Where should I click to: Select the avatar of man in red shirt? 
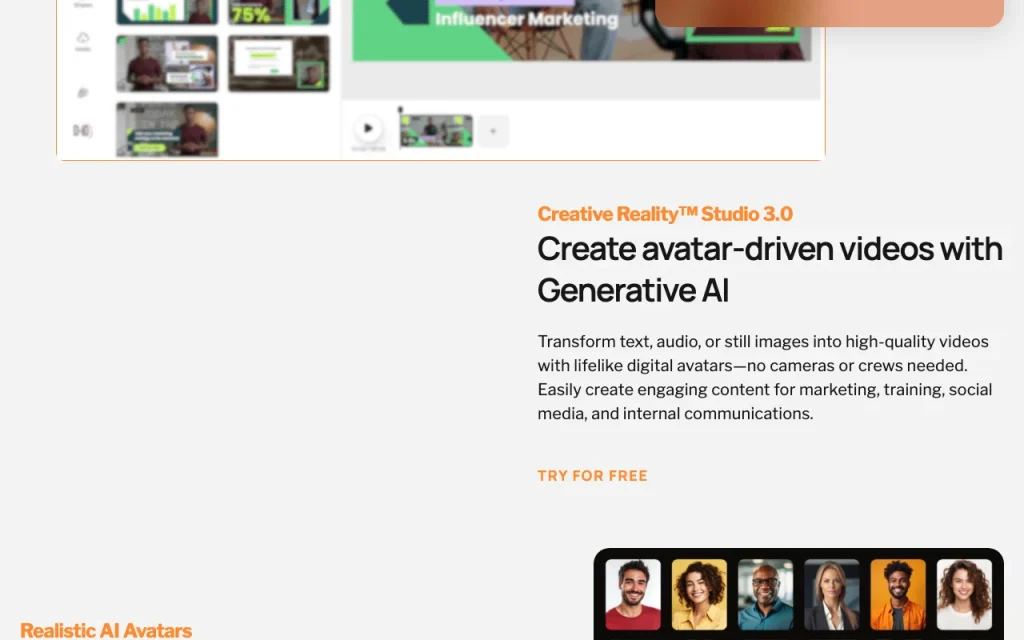tap(633, 594)
